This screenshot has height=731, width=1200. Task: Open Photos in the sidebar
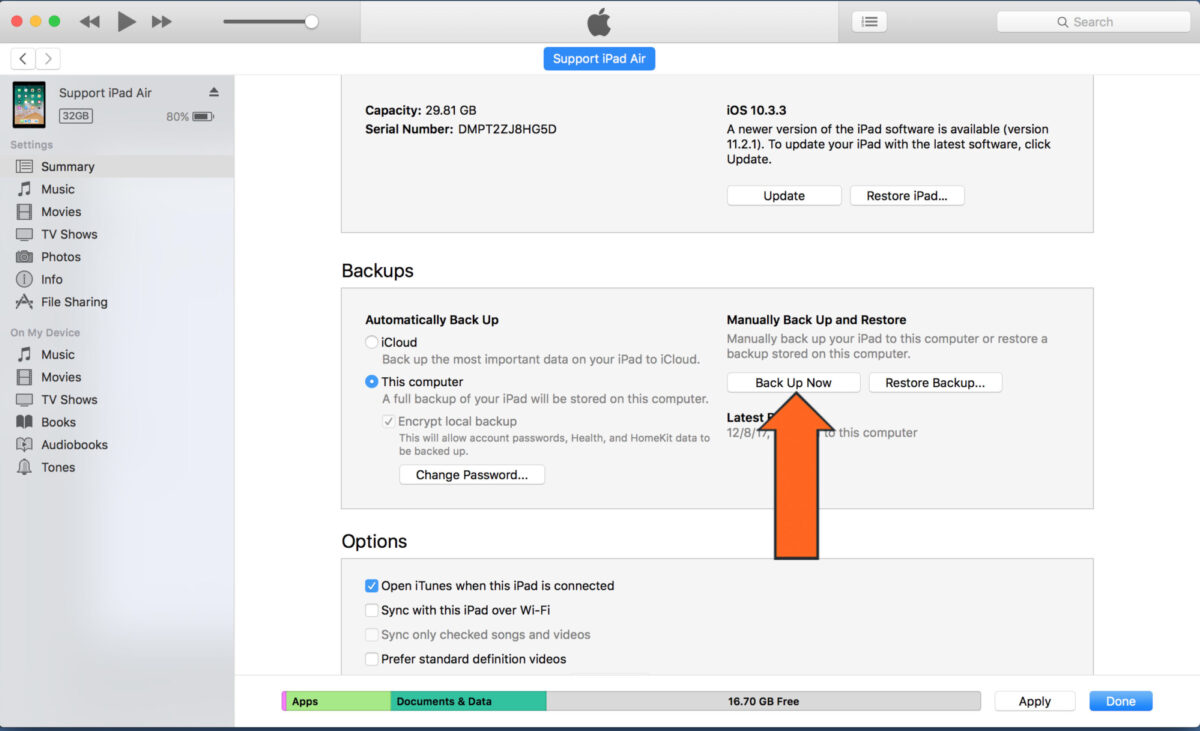[117, 256]
